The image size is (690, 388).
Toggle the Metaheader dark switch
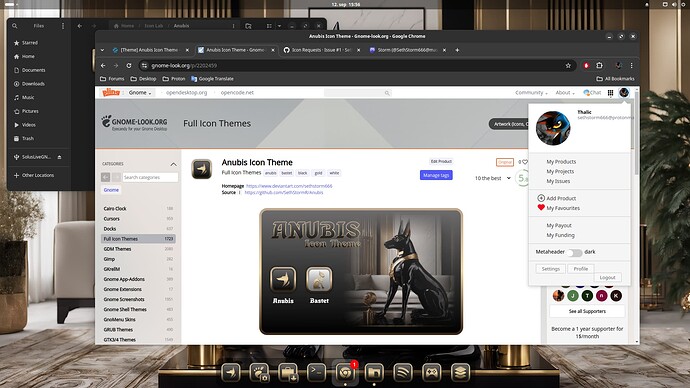pyautogui.click(x=574, y=252)
